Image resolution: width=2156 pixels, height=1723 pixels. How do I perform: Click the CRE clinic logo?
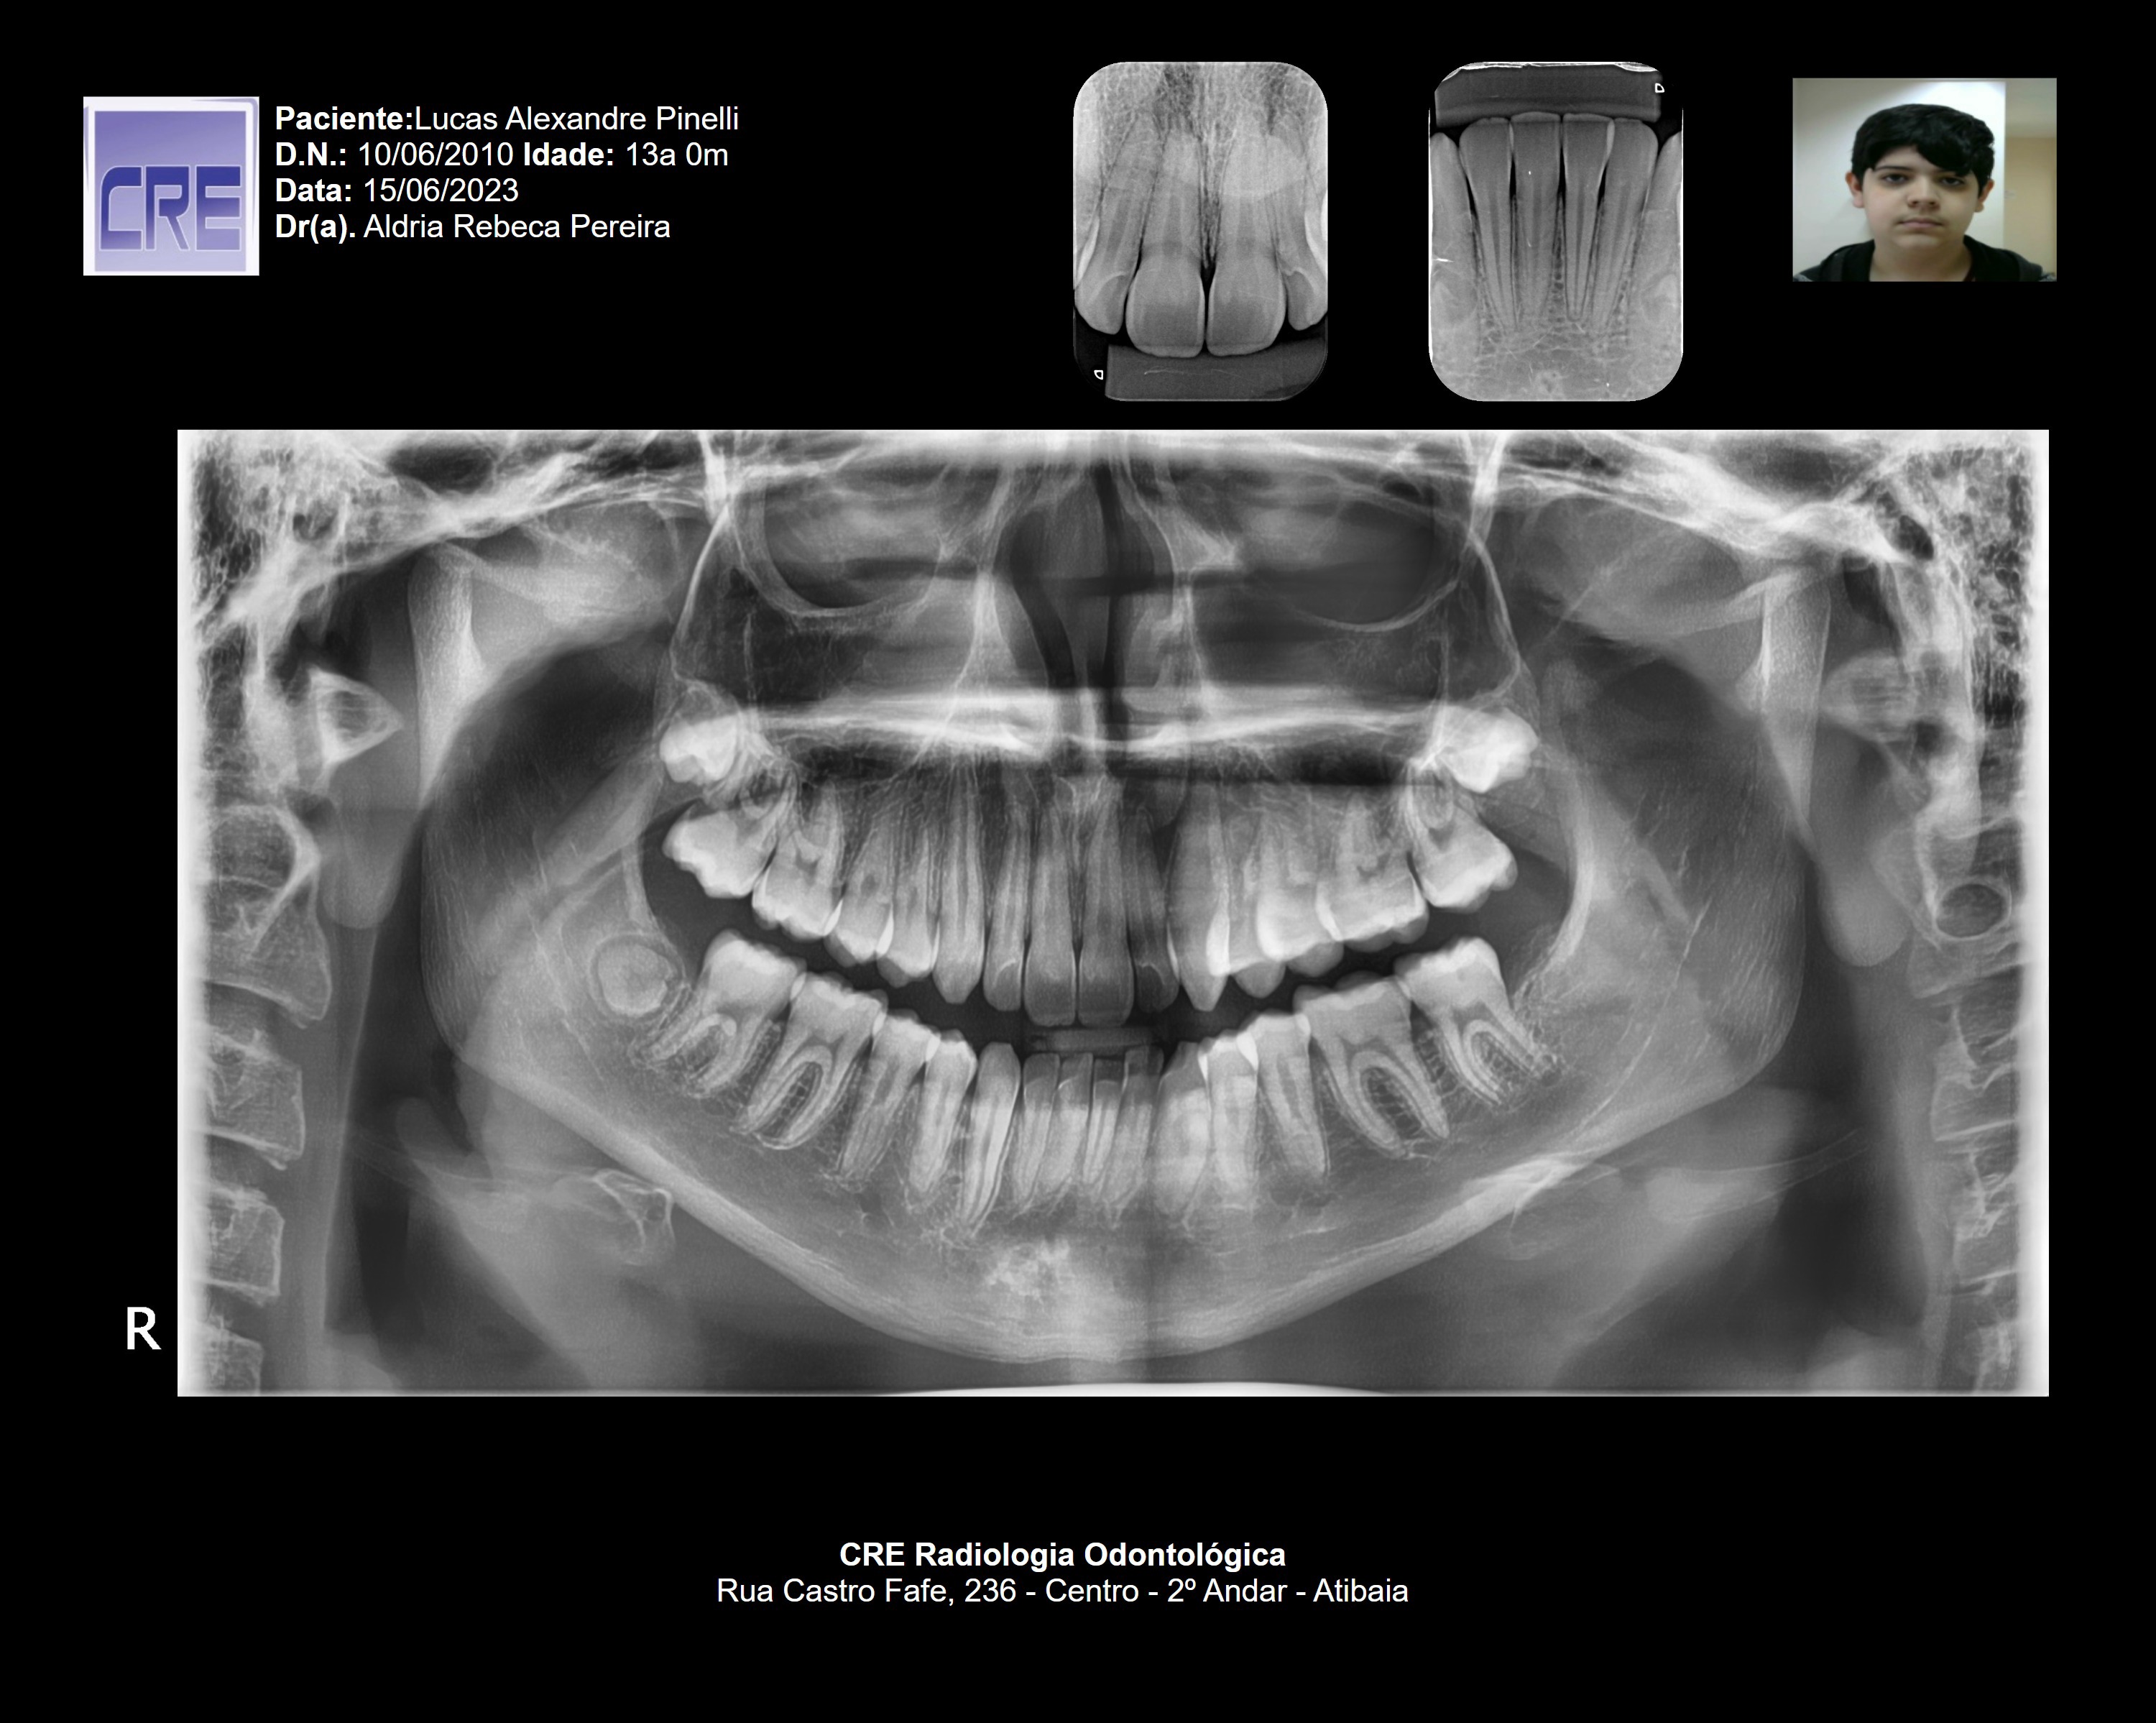[171, 186]
